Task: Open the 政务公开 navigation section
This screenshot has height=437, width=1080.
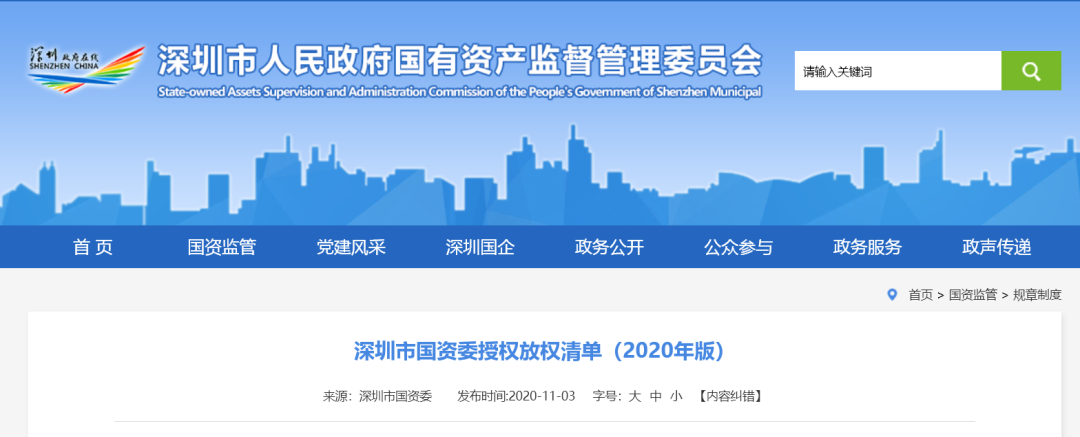Action: point(609,247)
